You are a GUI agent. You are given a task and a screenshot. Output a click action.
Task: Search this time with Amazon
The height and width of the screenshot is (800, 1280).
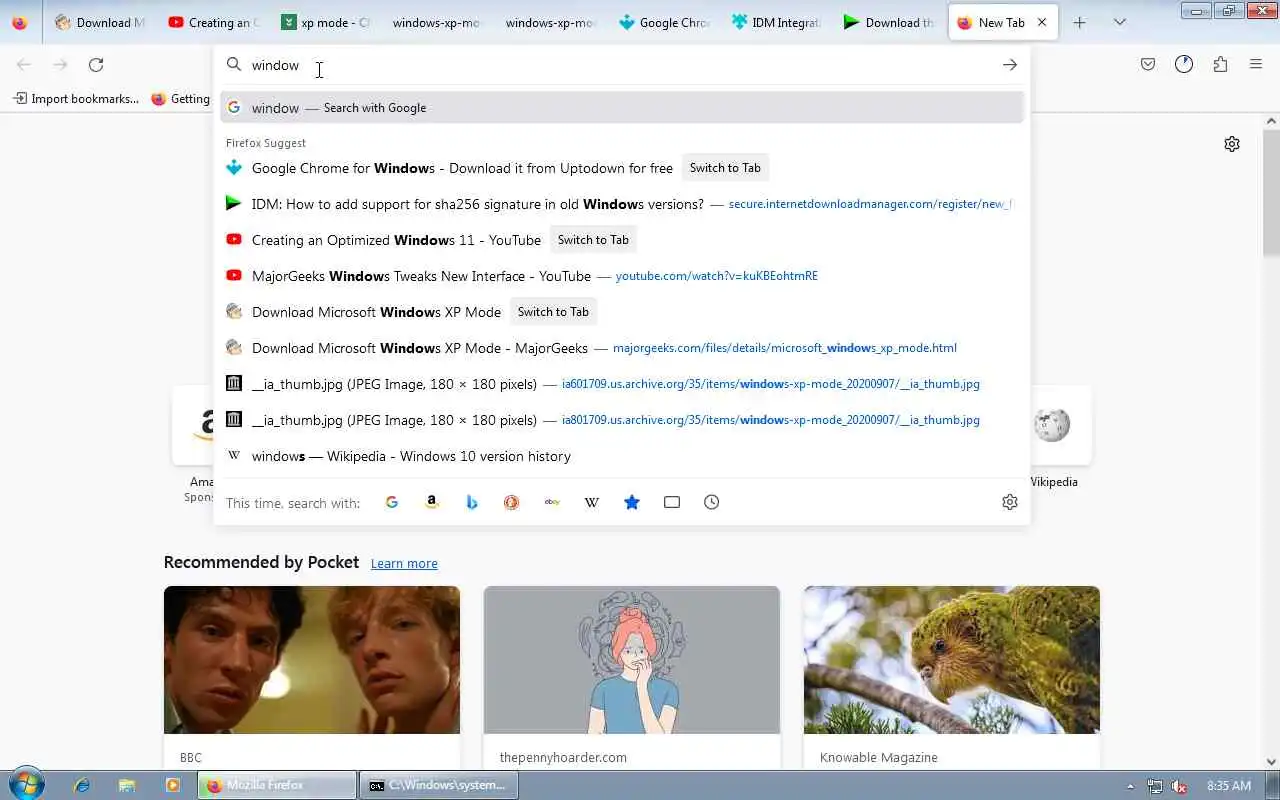coord(432,502)
